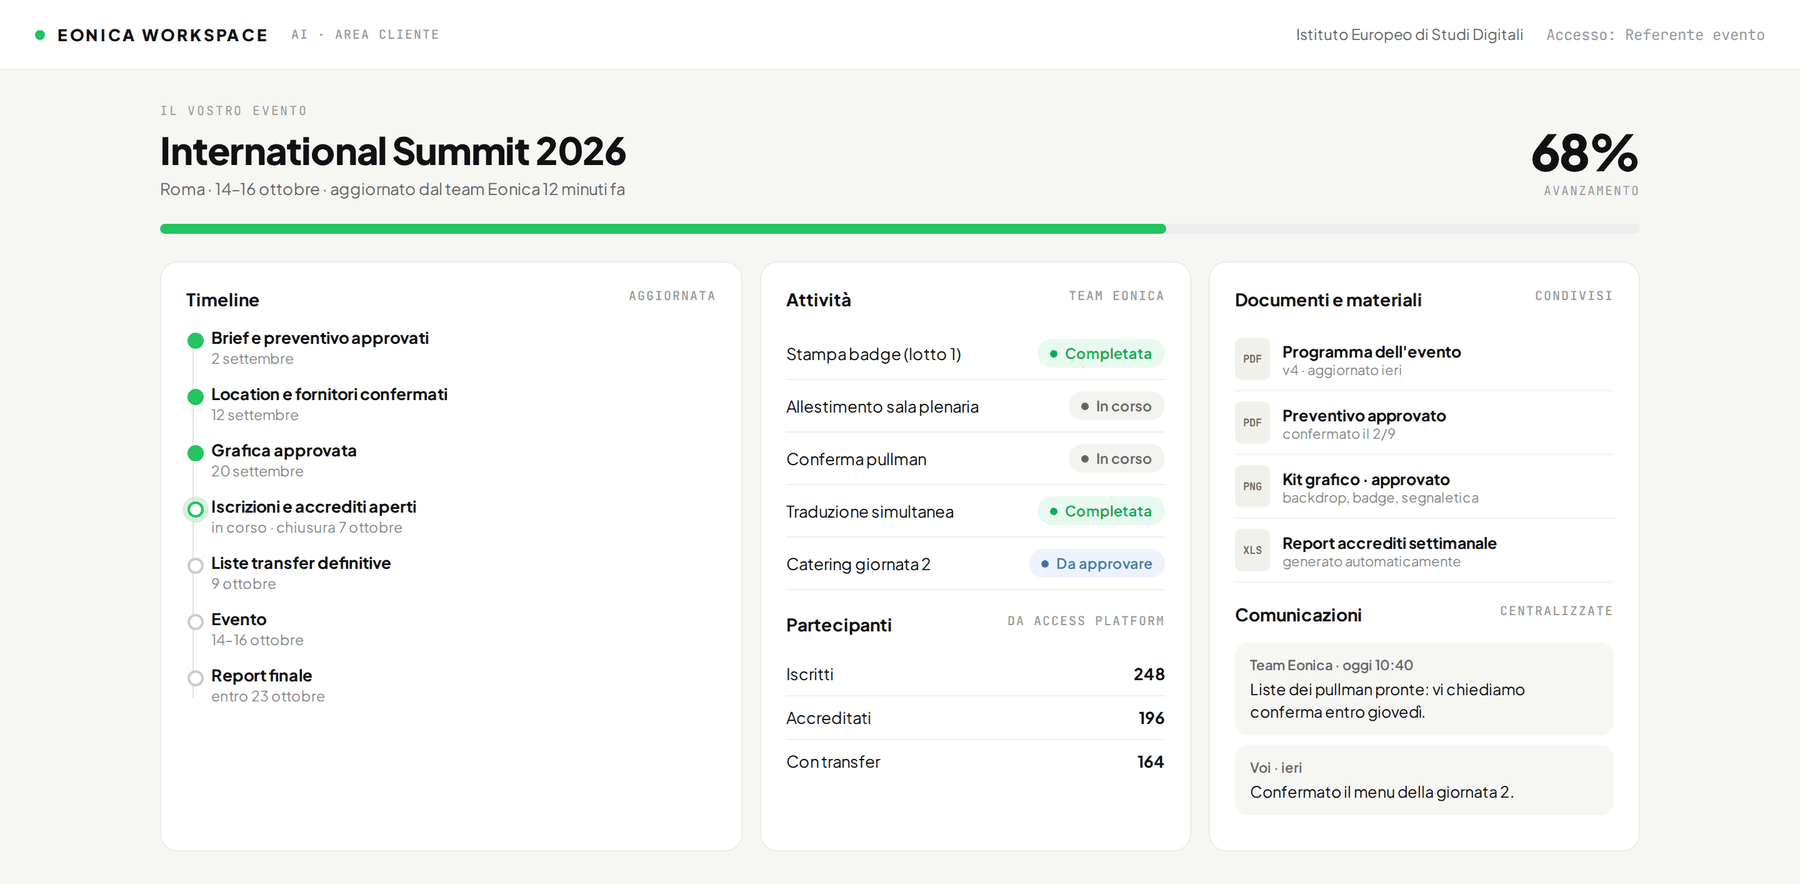Open the Kit grafico PNG icon

click(1252, 487)
